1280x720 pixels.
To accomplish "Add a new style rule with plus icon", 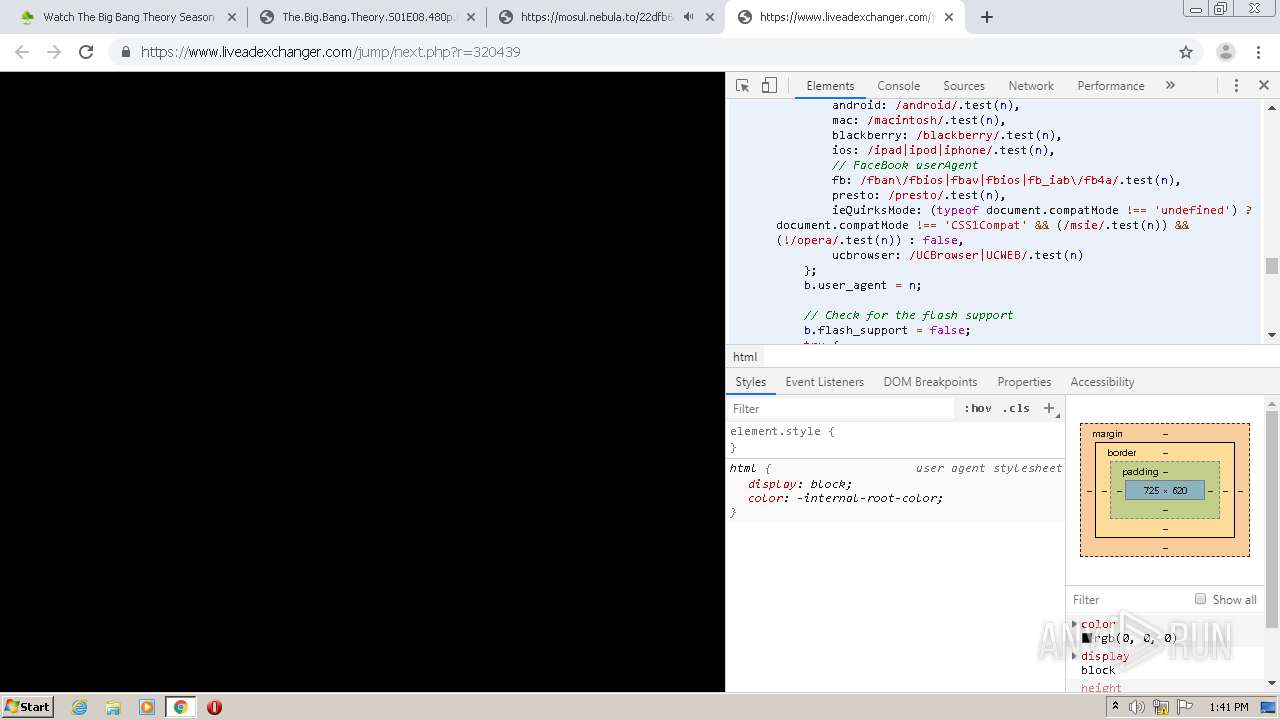I will coord(1049,408).
